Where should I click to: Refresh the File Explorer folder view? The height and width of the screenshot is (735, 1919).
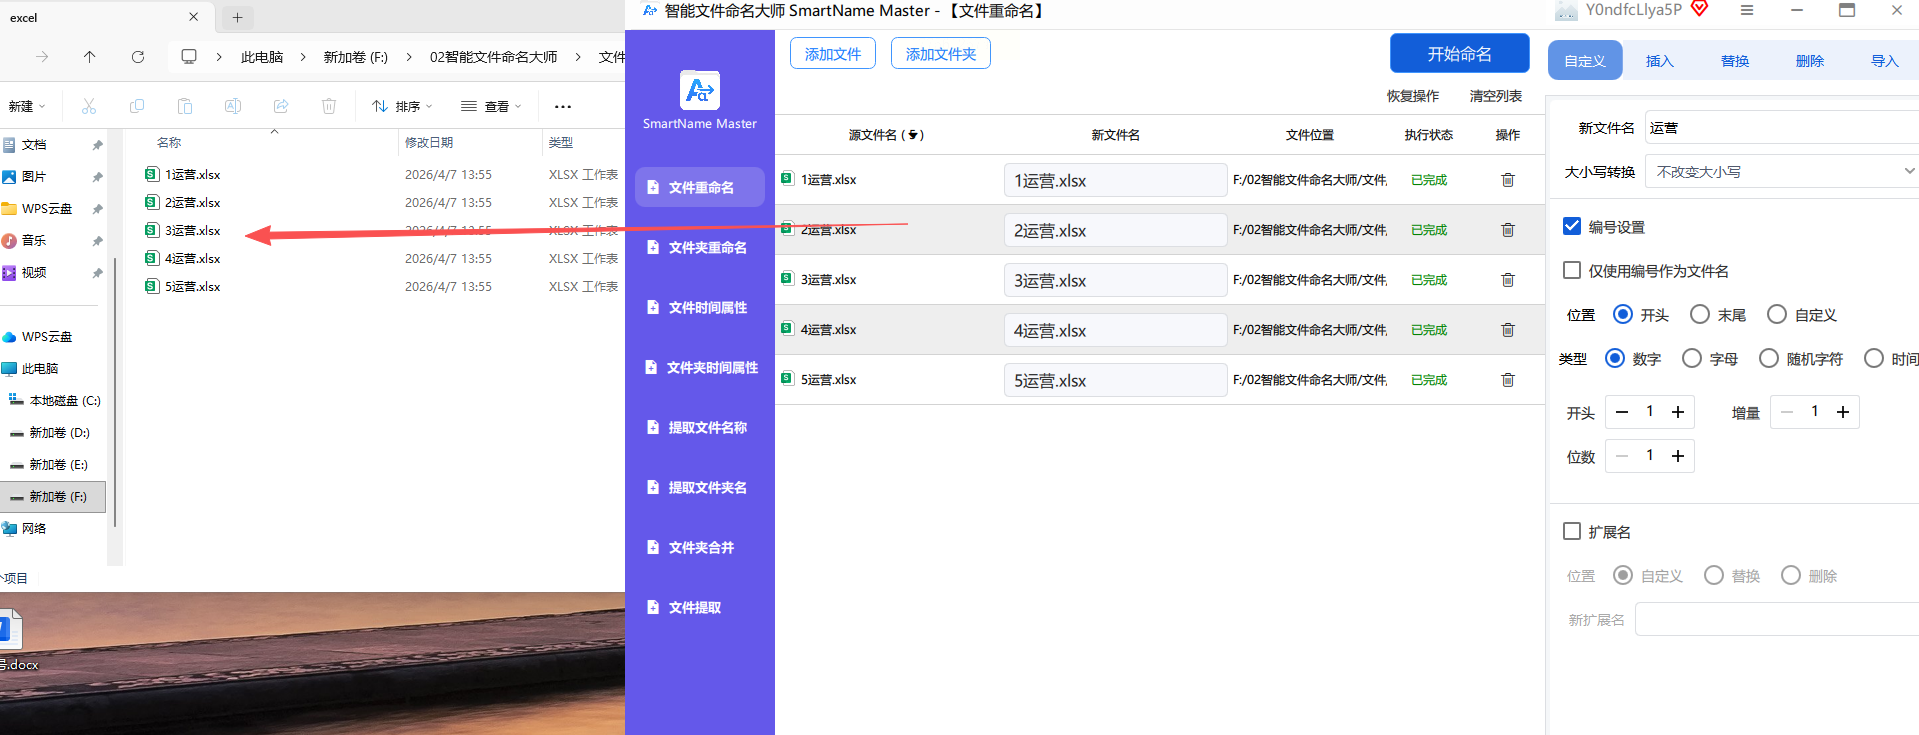pos(138,57)
